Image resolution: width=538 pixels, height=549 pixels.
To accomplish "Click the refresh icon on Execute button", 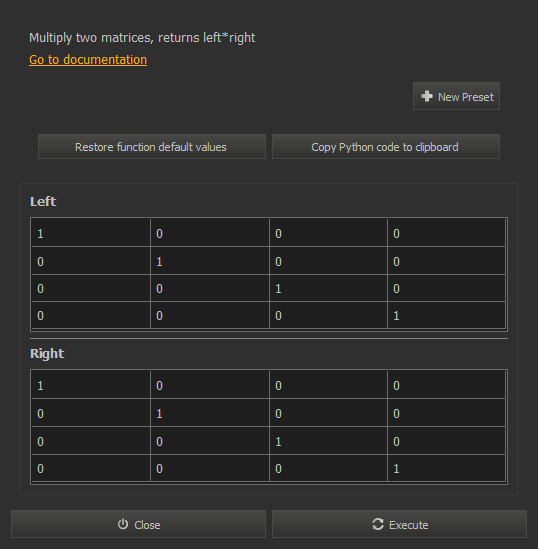I will pos(378,524).
